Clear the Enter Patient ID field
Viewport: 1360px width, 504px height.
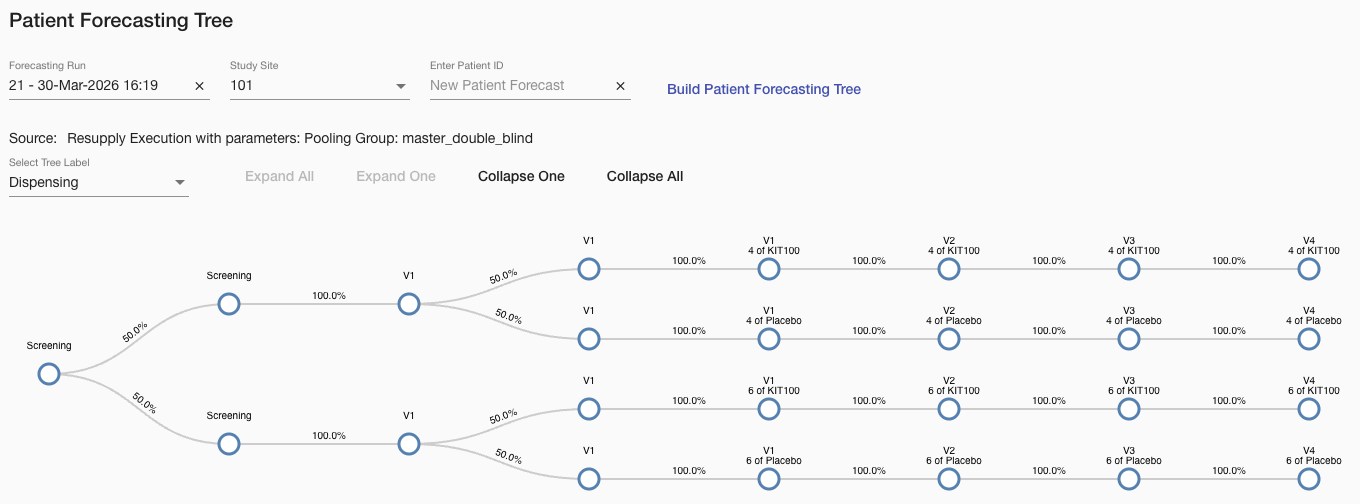[620, 86]
